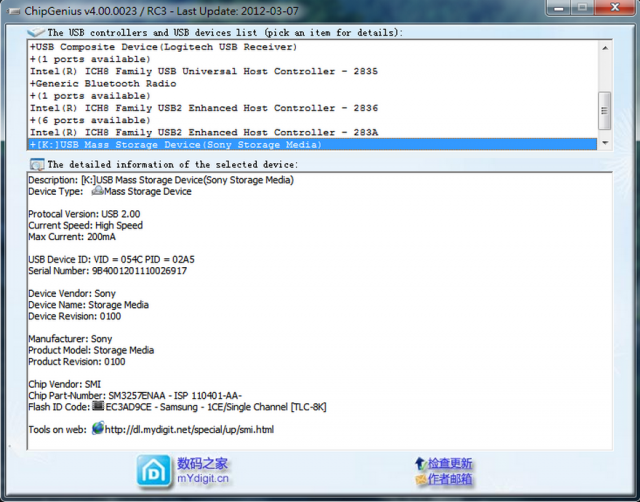Click the arrow icon beside 检查更新
The image size is (640, 502).
coord(420,463)
